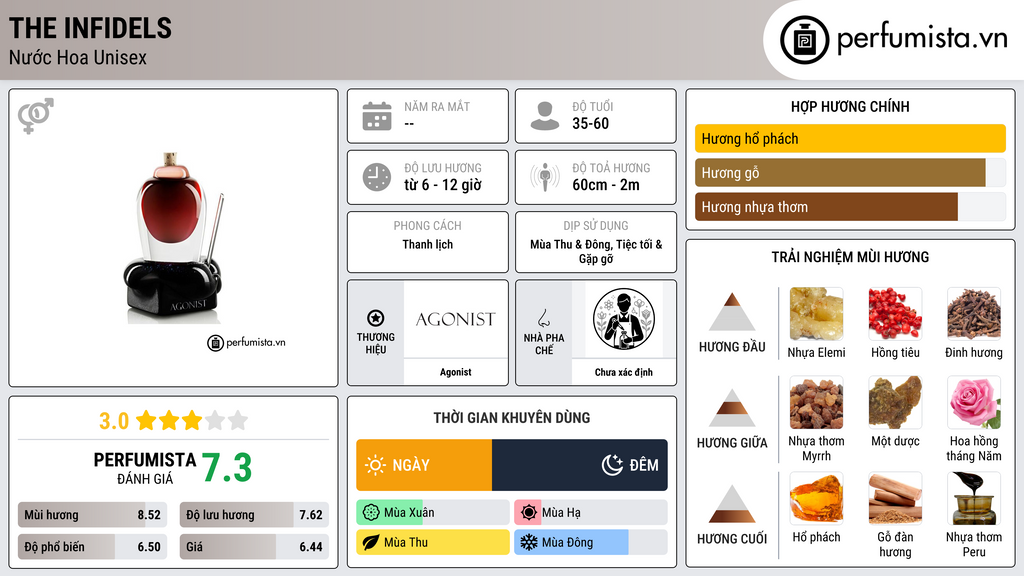Click the Hương đầu pyramid icon

(732, 312)
